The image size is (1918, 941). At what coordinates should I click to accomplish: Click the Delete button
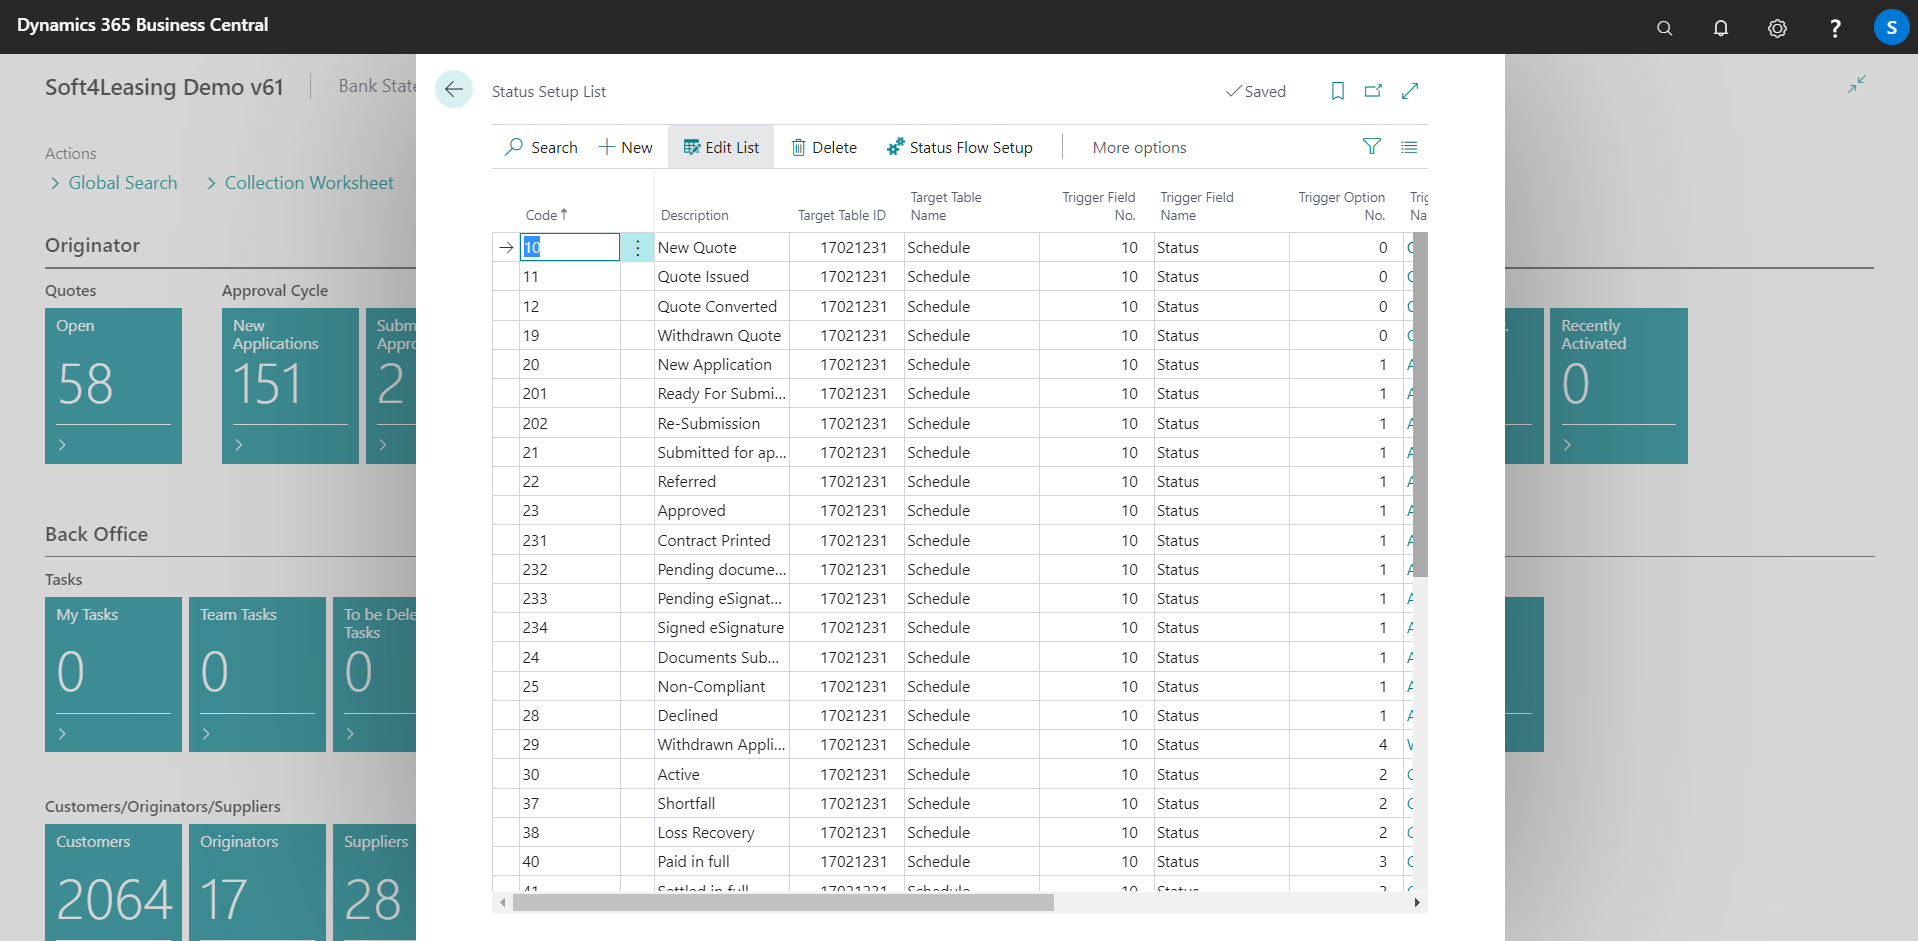point(824,147)
